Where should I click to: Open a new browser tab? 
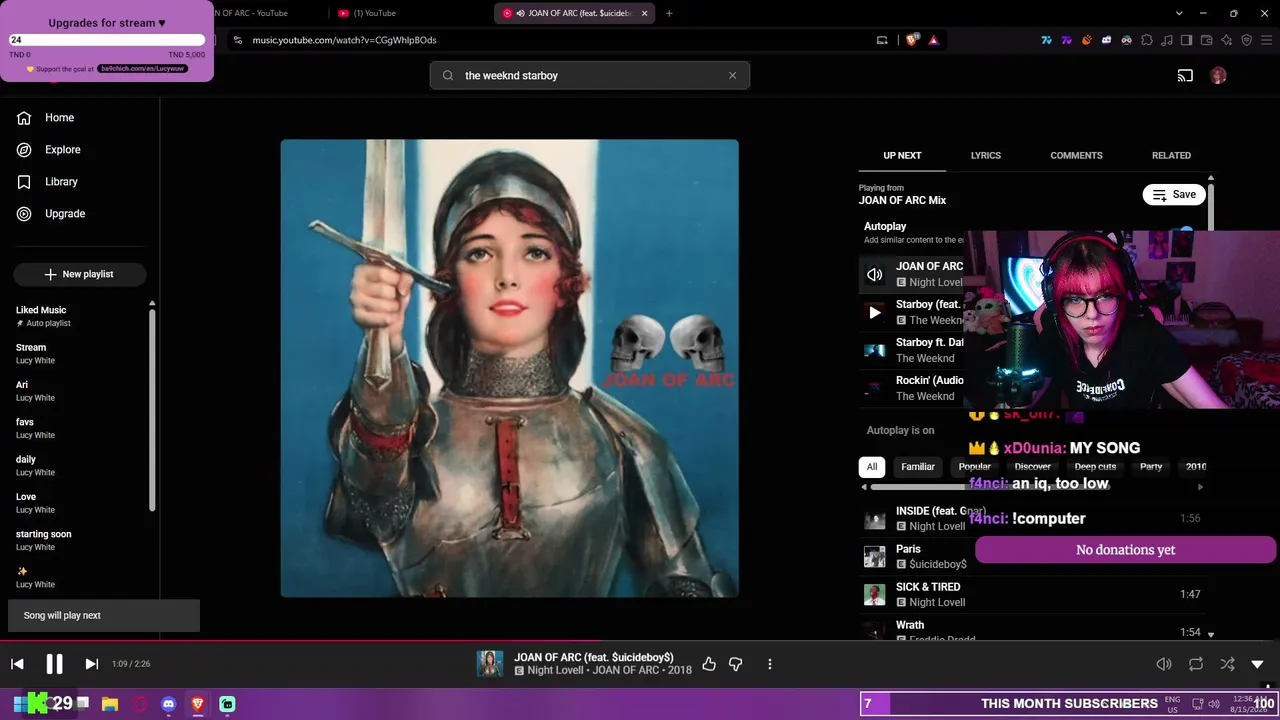669,13
